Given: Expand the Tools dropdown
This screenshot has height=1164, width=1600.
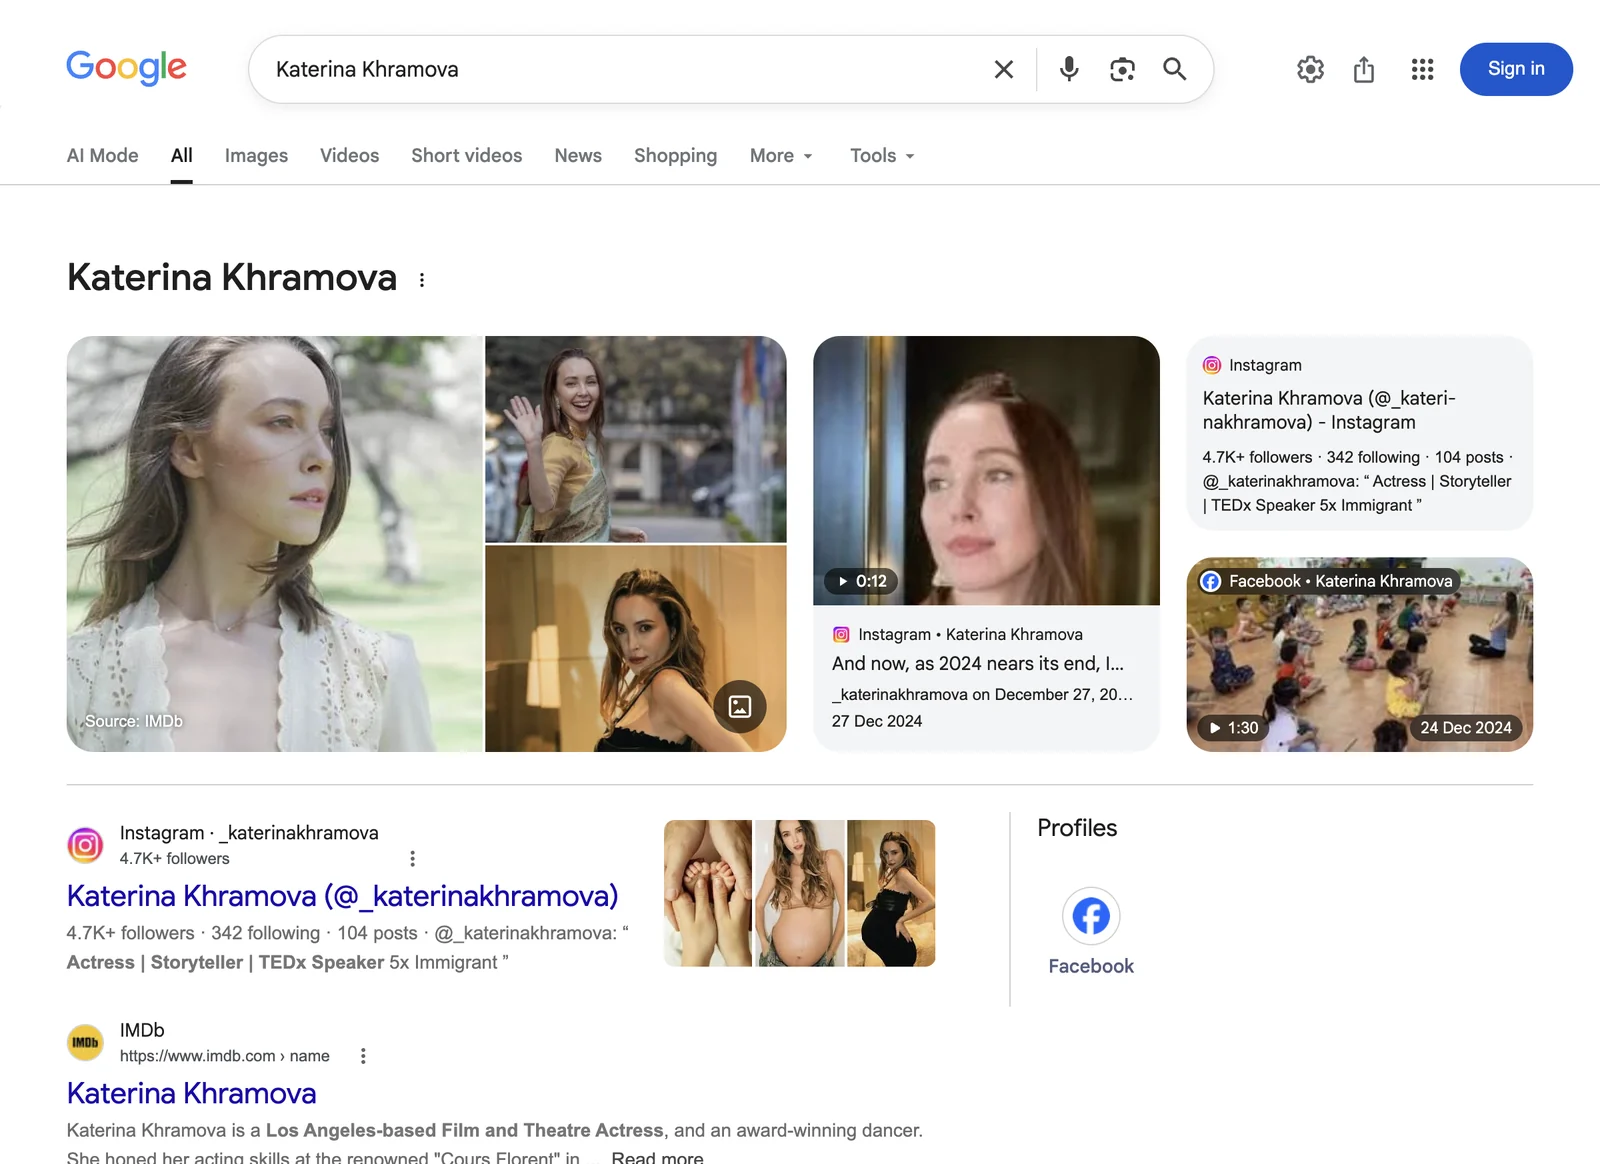Looking at the screenshot, I should (x=882, y=155).
